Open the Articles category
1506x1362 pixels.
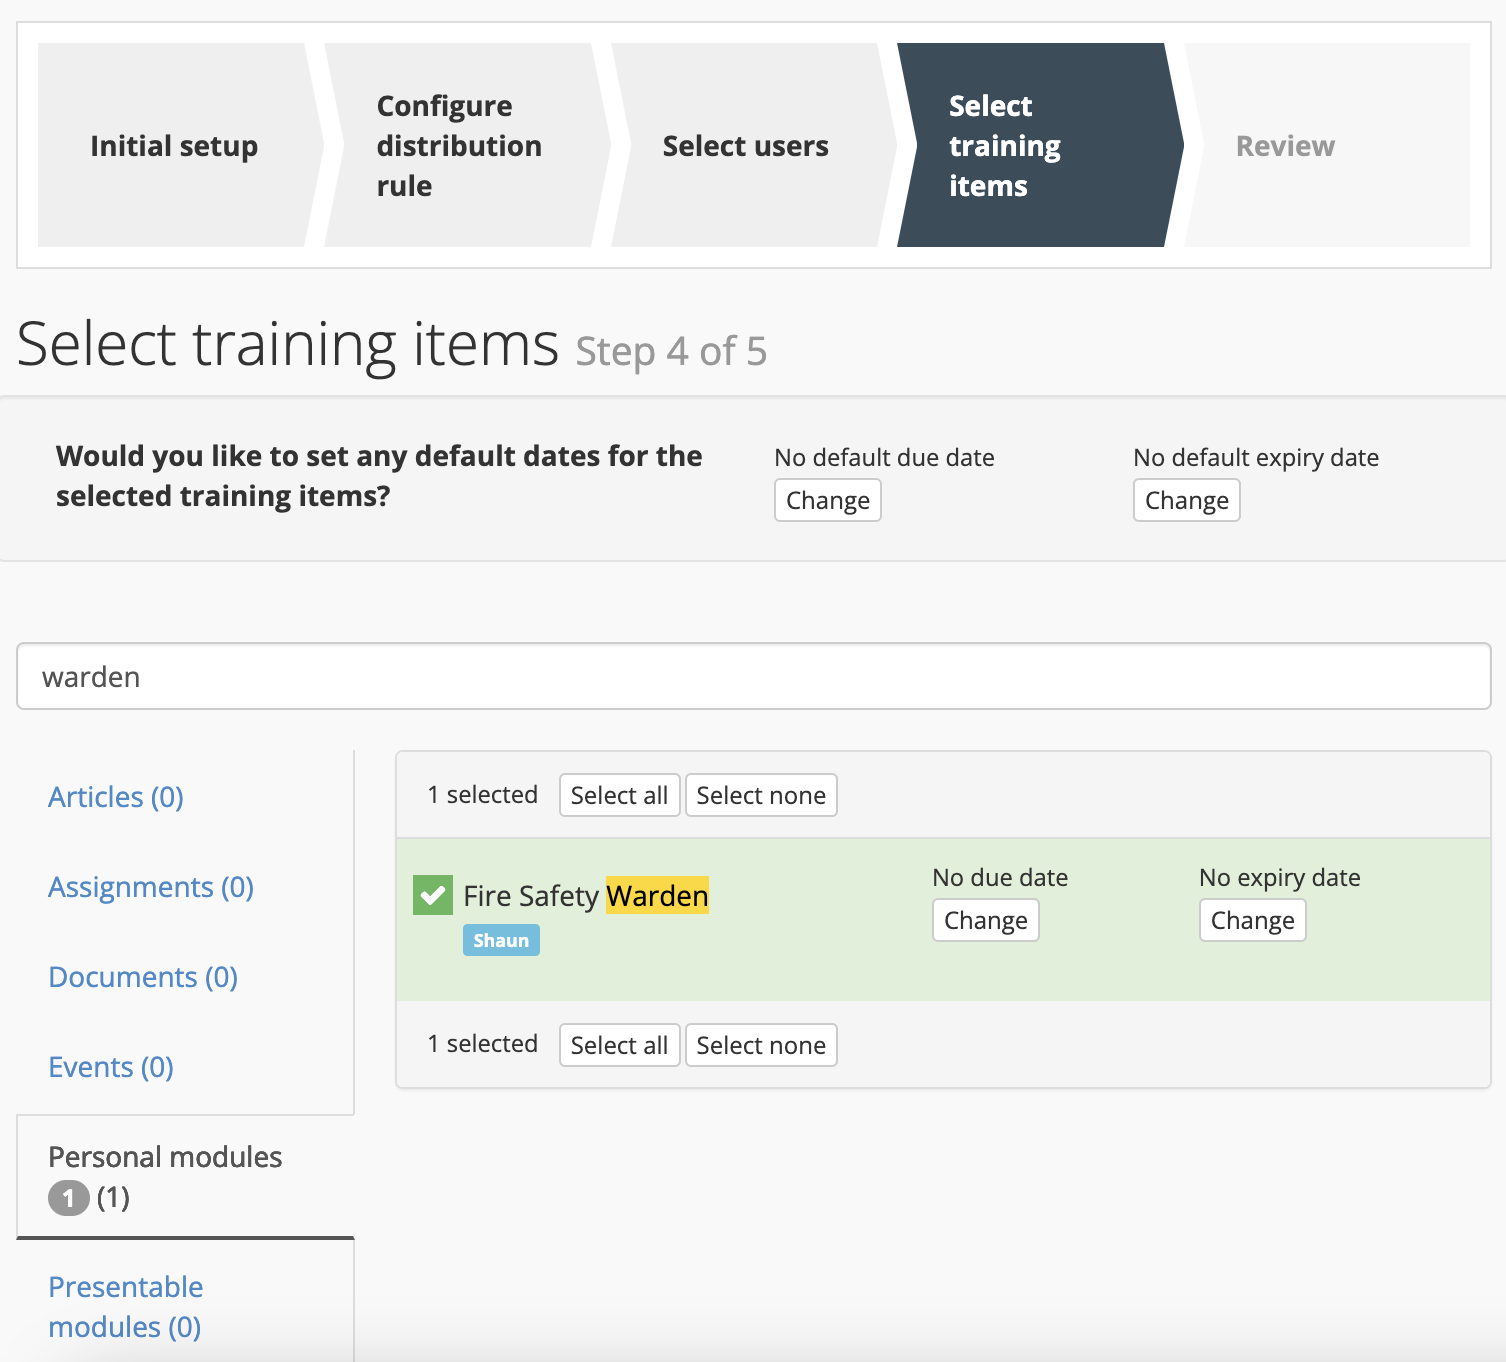pos(116,797)
